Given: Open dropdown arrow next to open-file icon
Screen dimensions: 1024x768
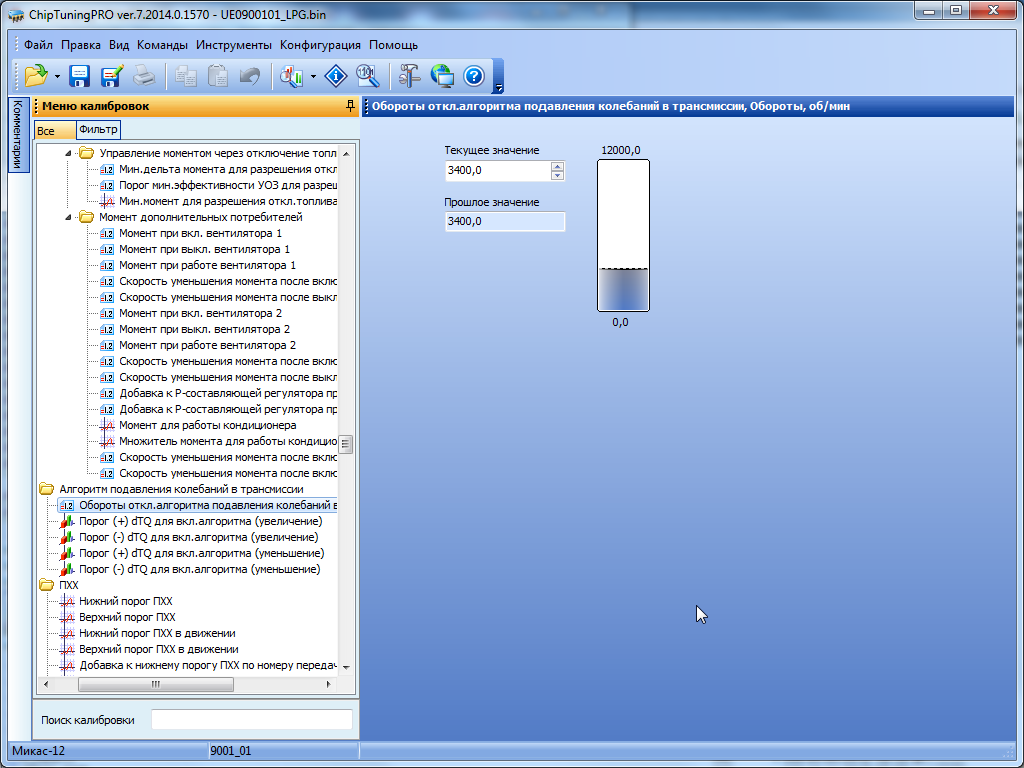Looking at the screenshot, I should pyautogui.click(x=57, y=76).
